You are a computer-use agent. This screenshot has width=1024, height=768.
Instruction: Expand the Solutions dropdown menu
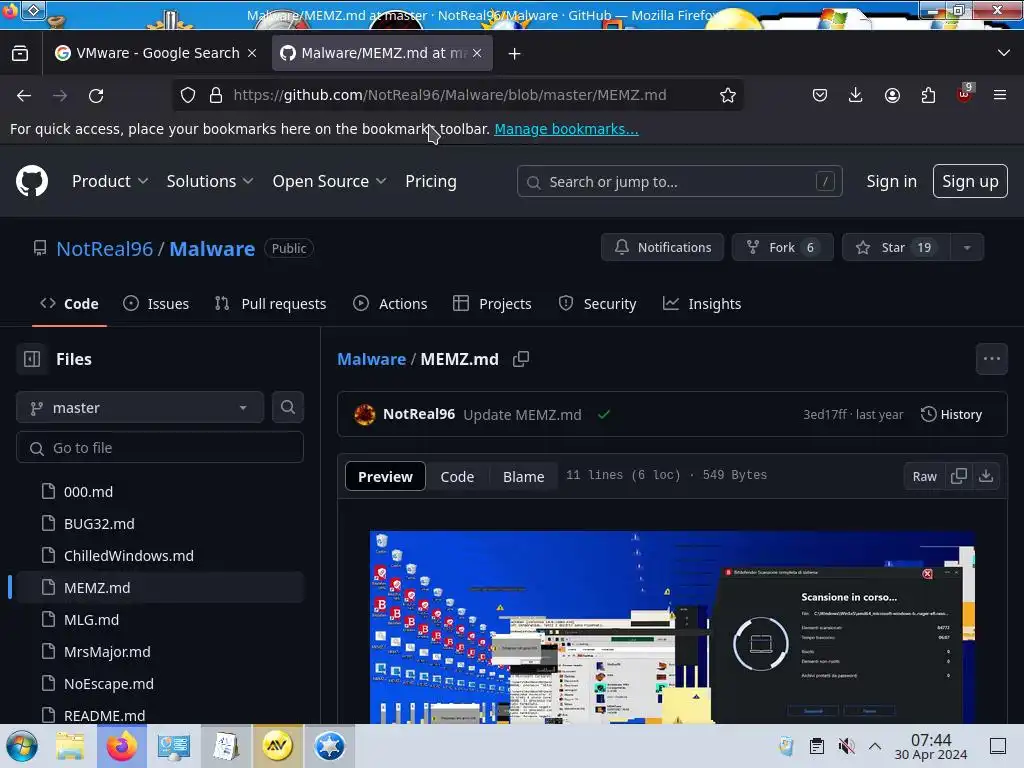210,181
